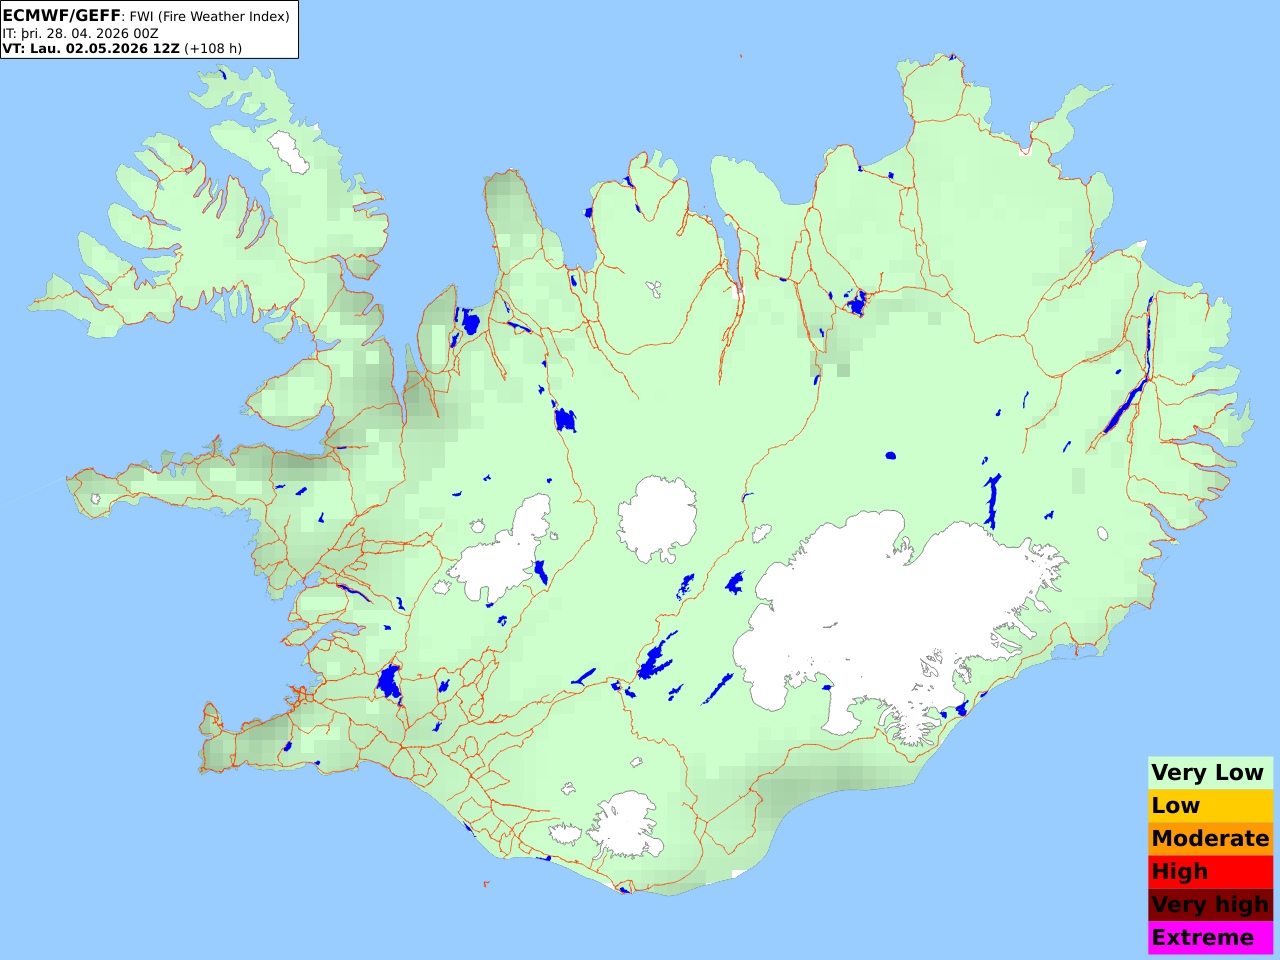Select the High legend entry
The height and width of the screenshot is (960, 1280).
tap(1210, 872)
